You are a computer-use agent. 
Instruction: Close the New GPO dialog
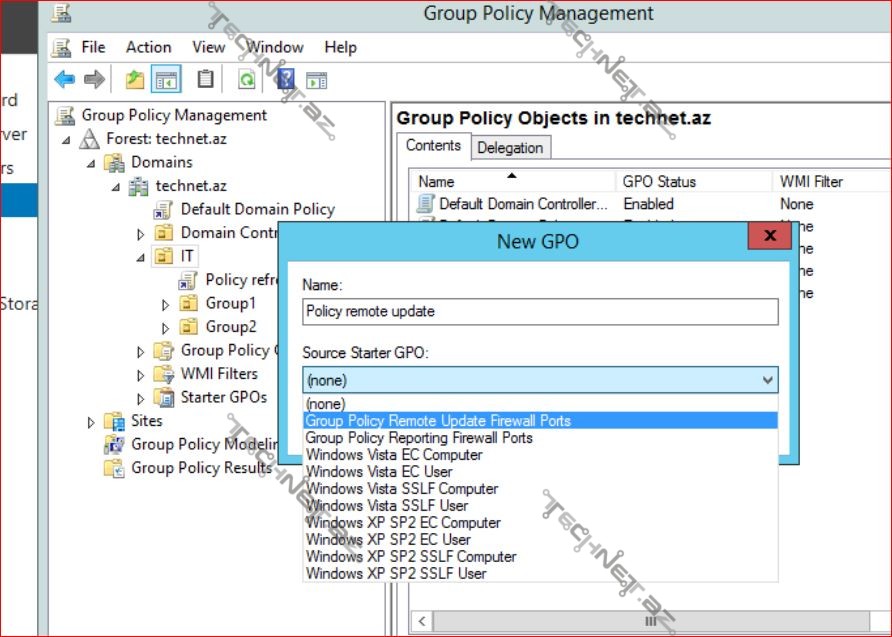[770, 236]
